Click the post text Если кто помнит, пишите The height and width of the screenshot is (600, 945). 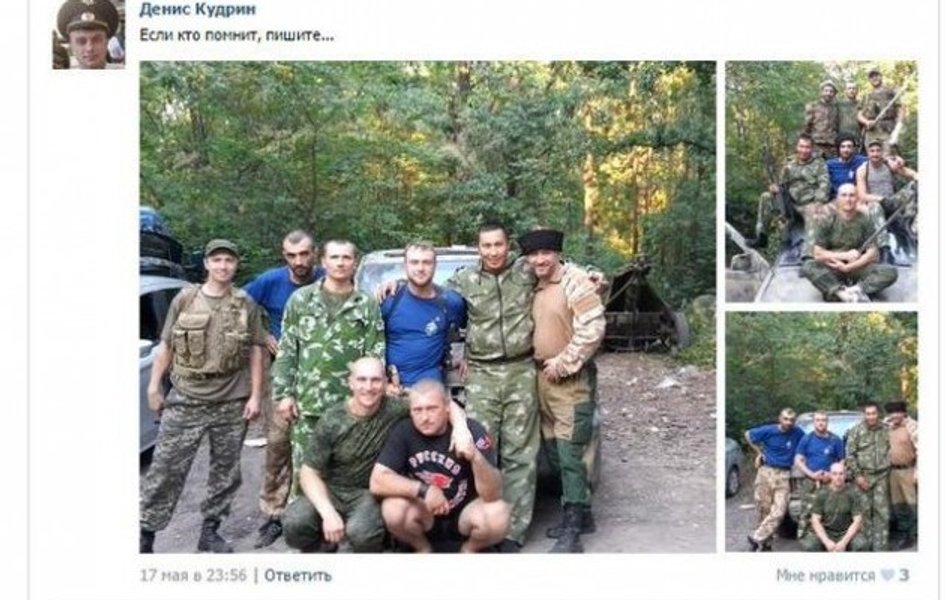(x=236, y=36)
